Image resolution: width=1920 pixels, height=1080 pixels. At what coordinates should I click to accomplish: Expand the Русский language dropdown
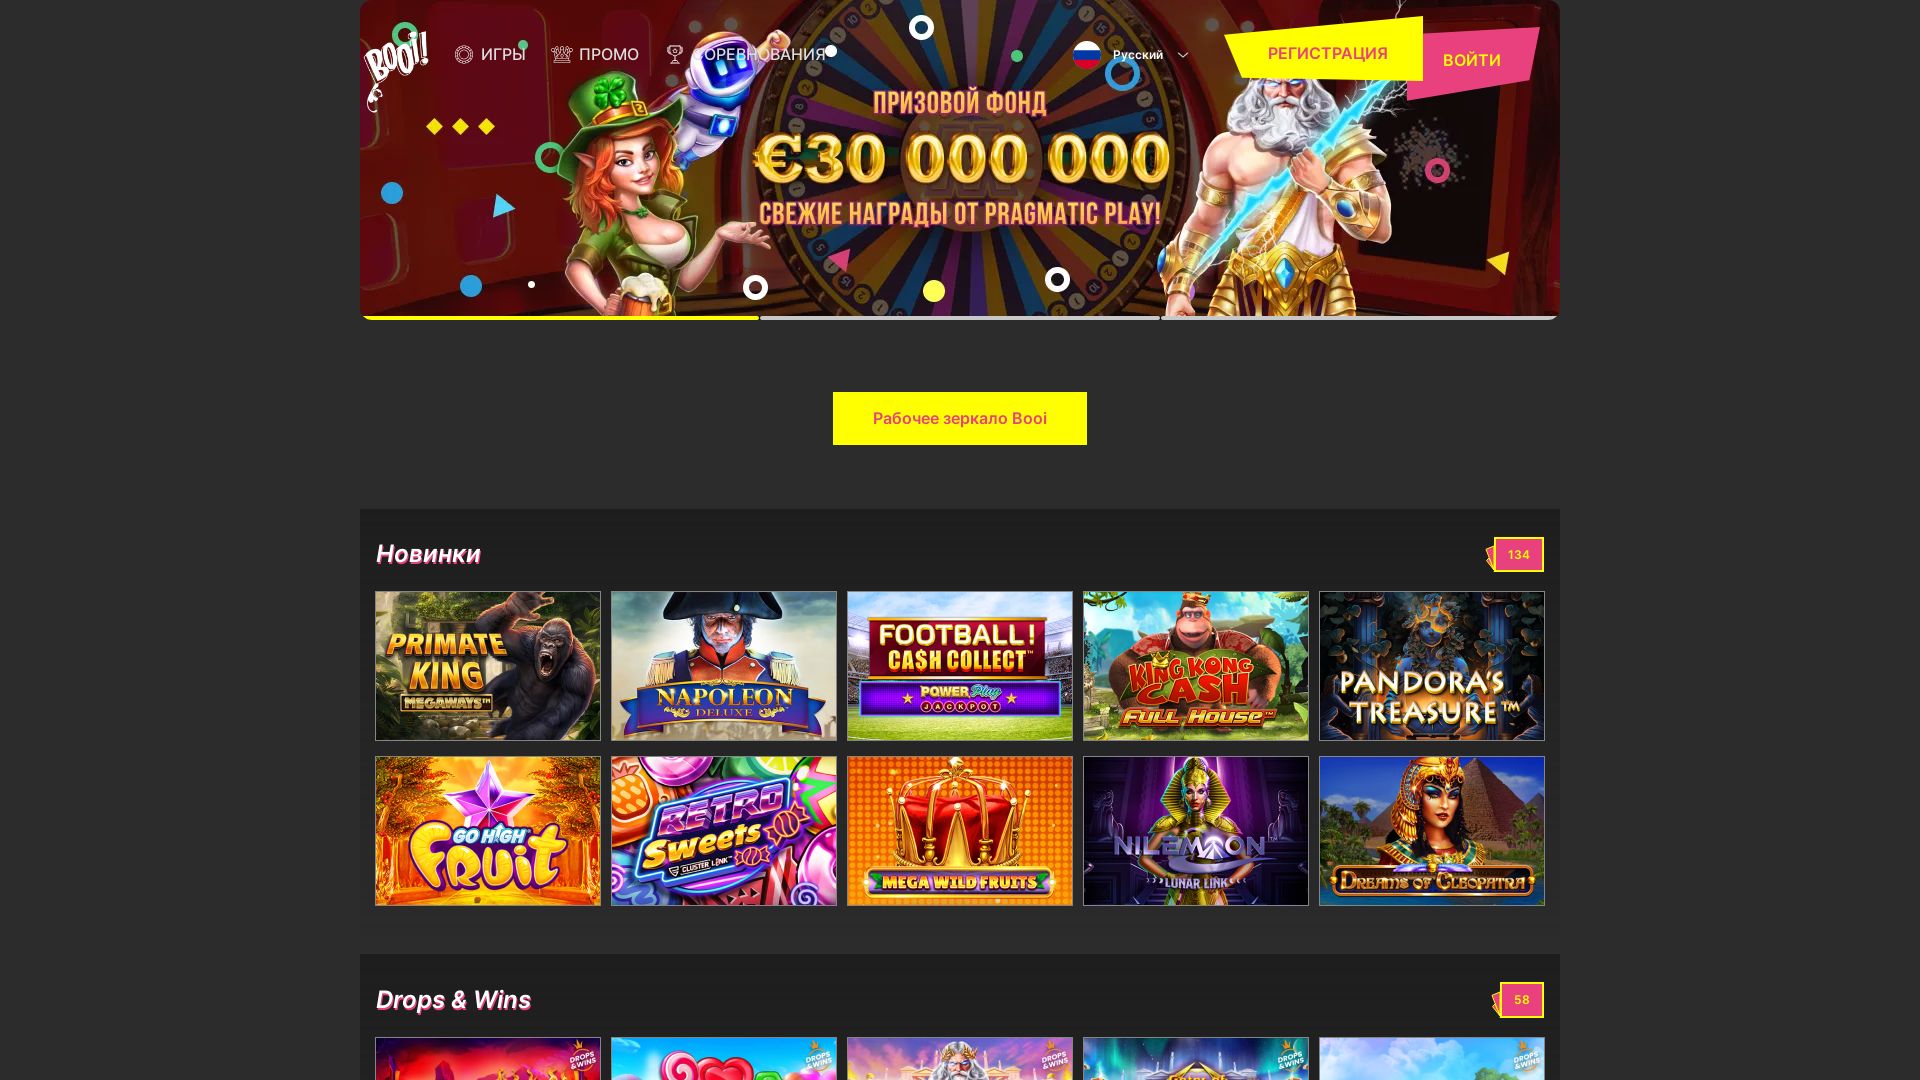(x=1131, y=54)
